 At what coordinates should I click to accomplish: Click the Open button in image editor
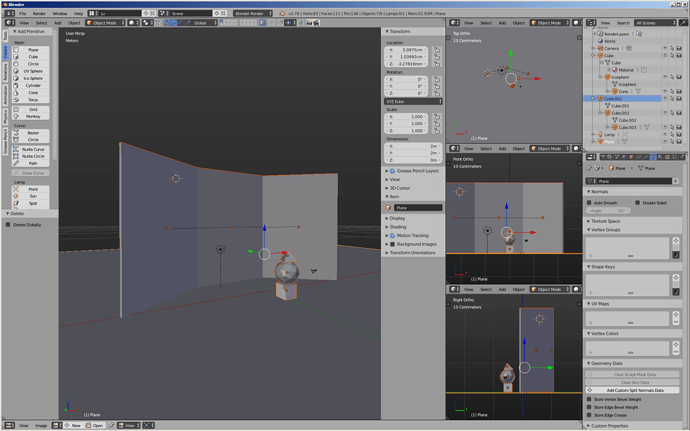[94, 425]
